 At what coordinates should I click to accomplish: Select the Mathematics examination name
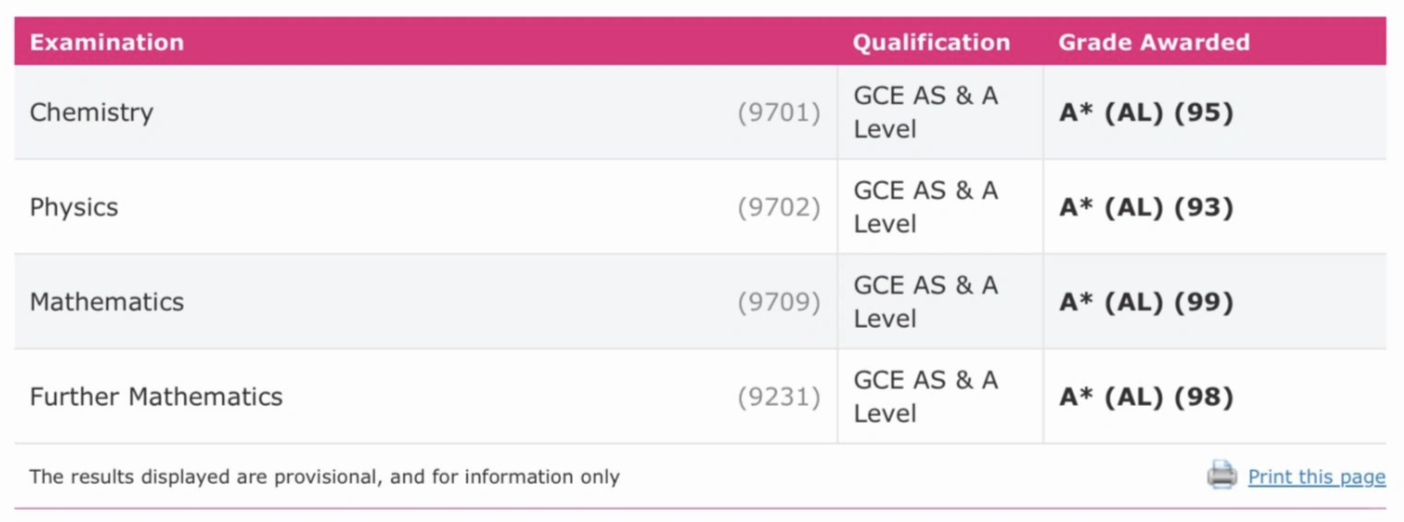tap(107, 302)
